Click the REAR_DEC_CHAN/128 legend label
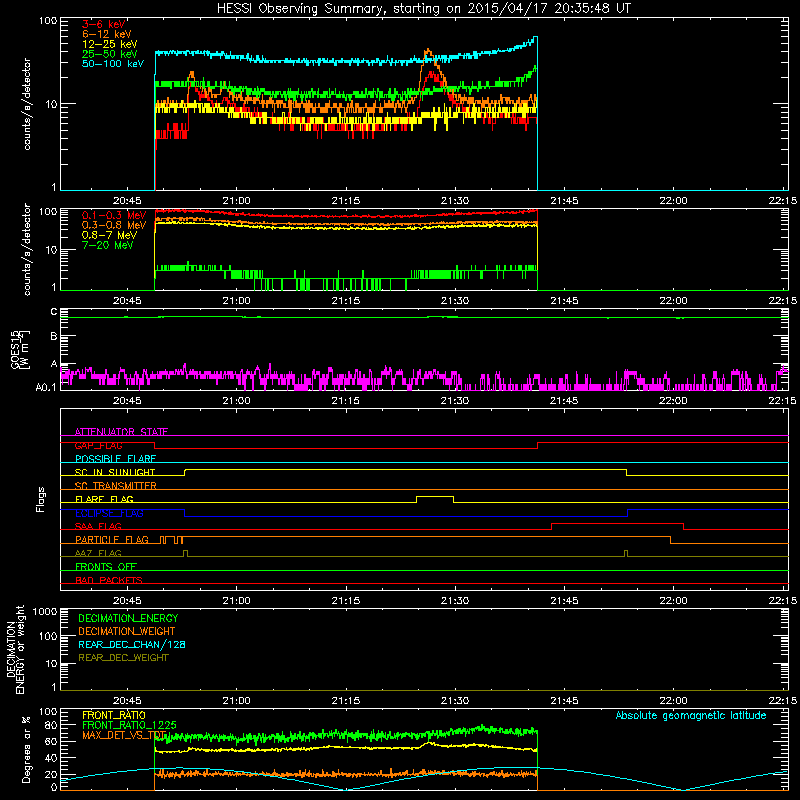800x800 pixels. pos(132,644)
